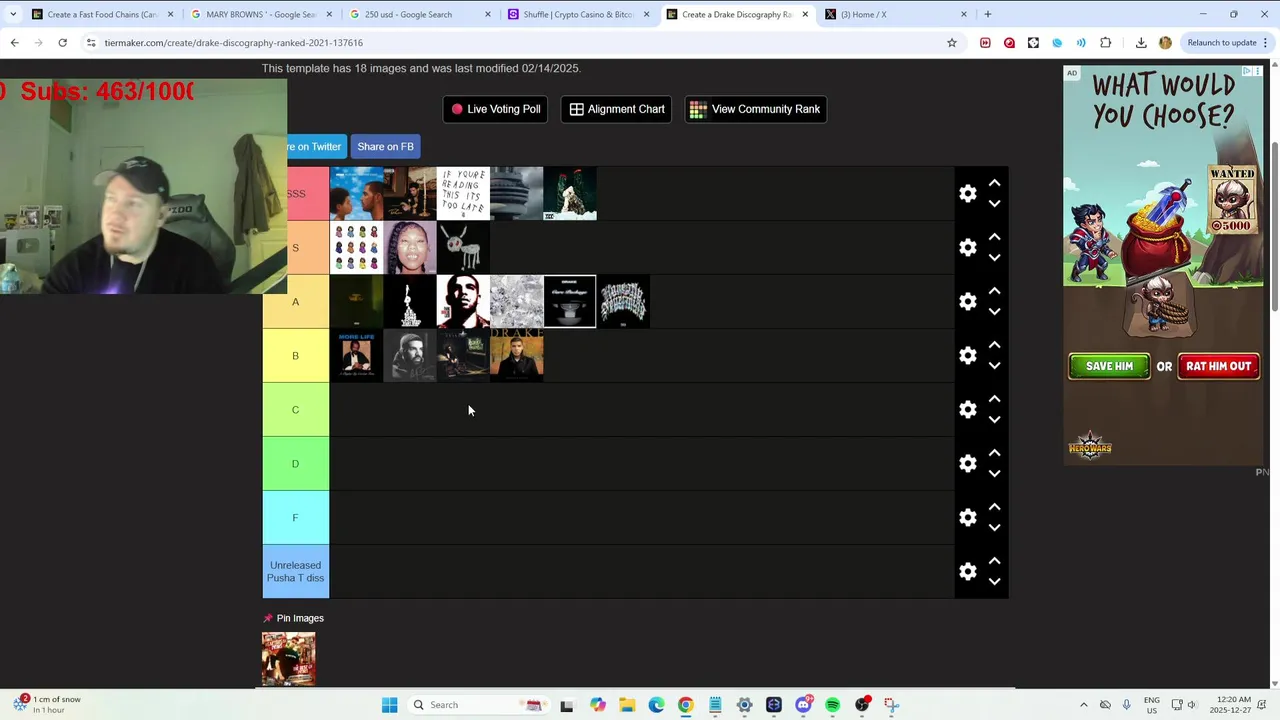1280x720 pixels.
Task: Open the Alignment Chart
Action: coord(617,109)
